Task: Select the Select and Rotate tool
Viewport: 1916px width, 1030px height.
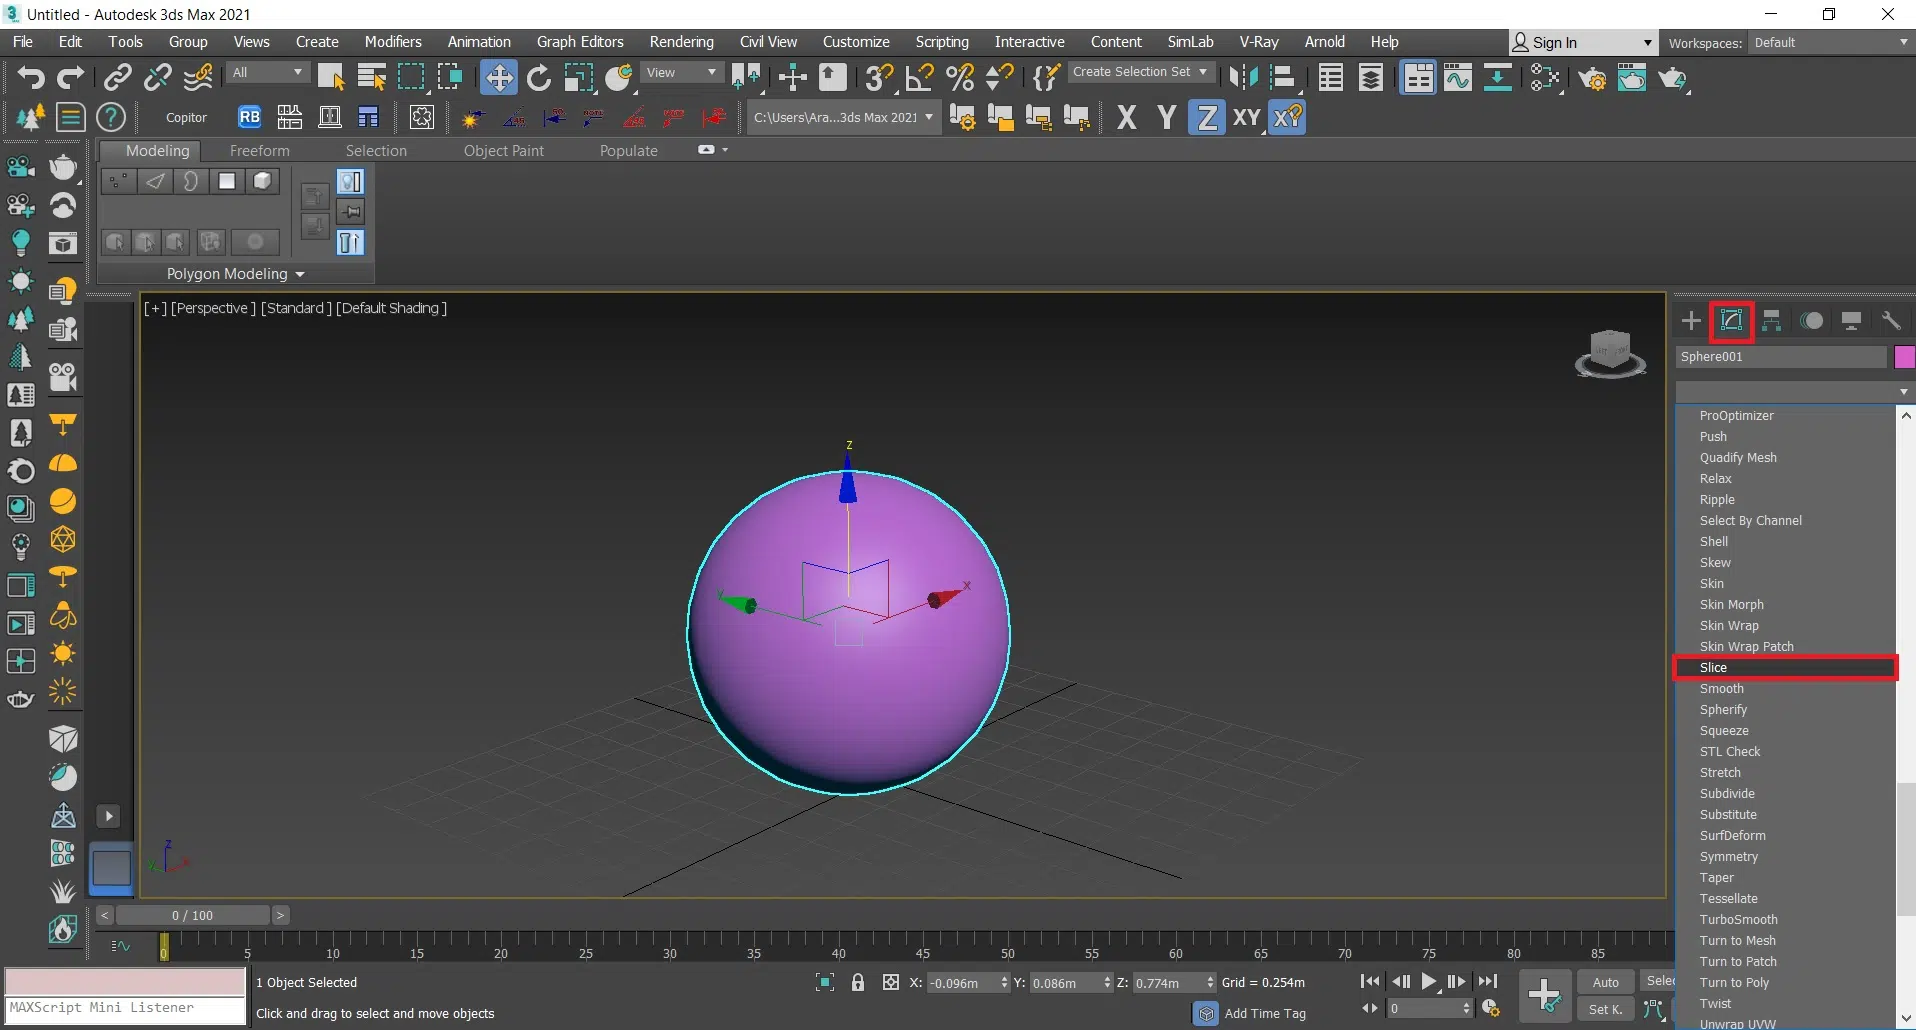Action: [x=539, y=77]
